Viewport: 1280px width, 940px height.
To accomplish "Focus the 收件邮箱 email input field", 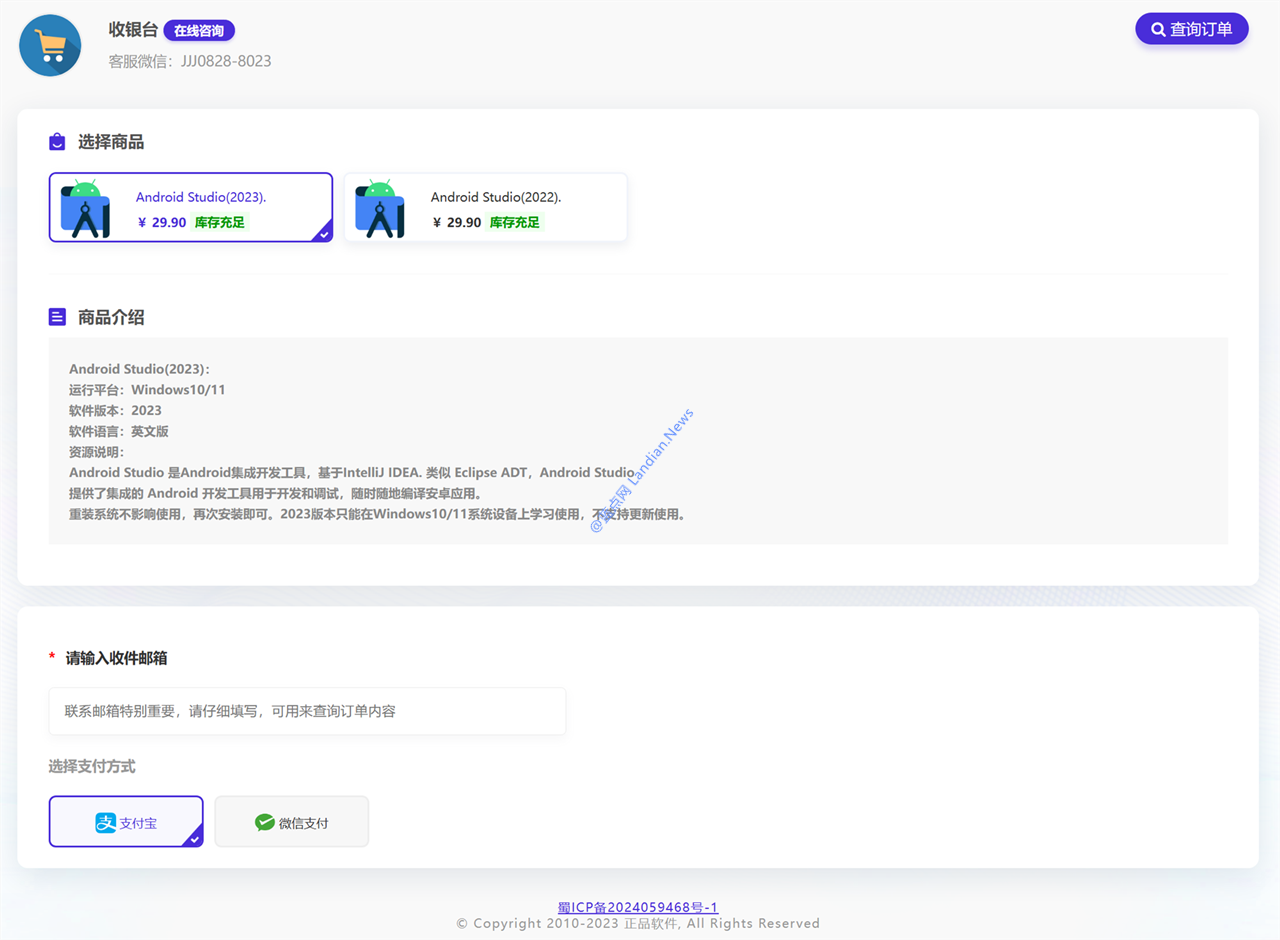I will pos(307,711).
